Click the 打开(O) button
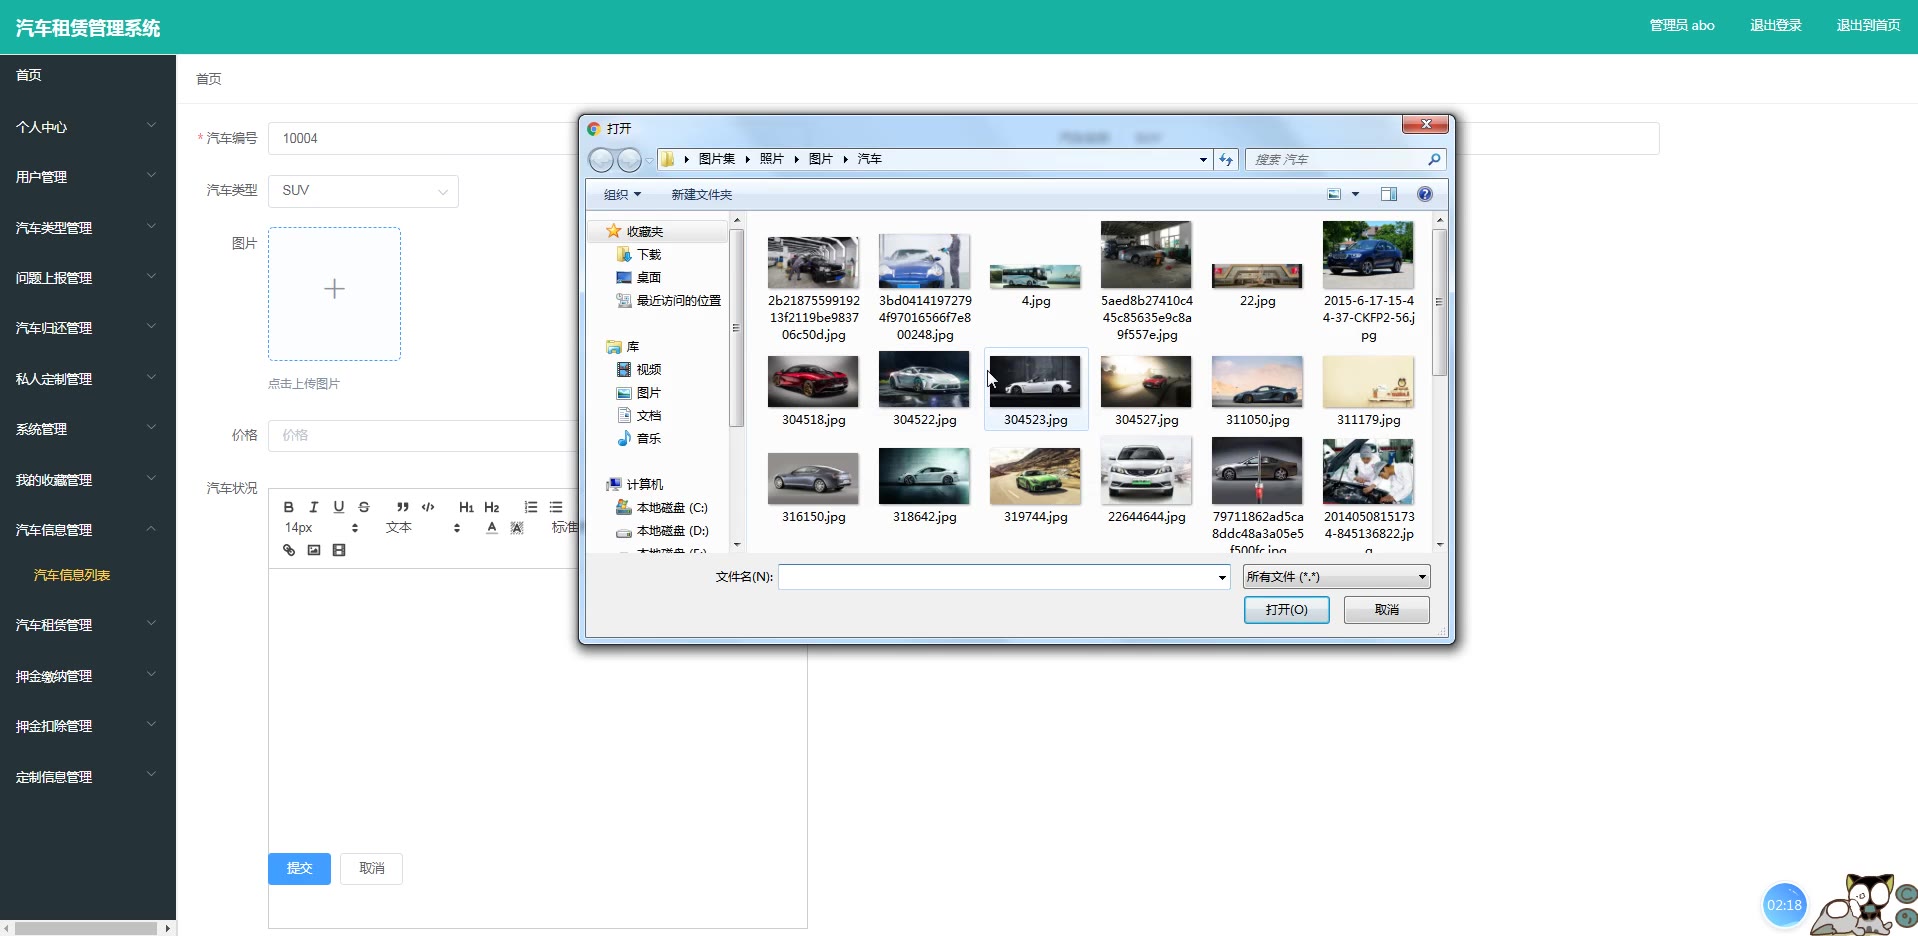The image size is (1918, 936). tap(1286, 610)
